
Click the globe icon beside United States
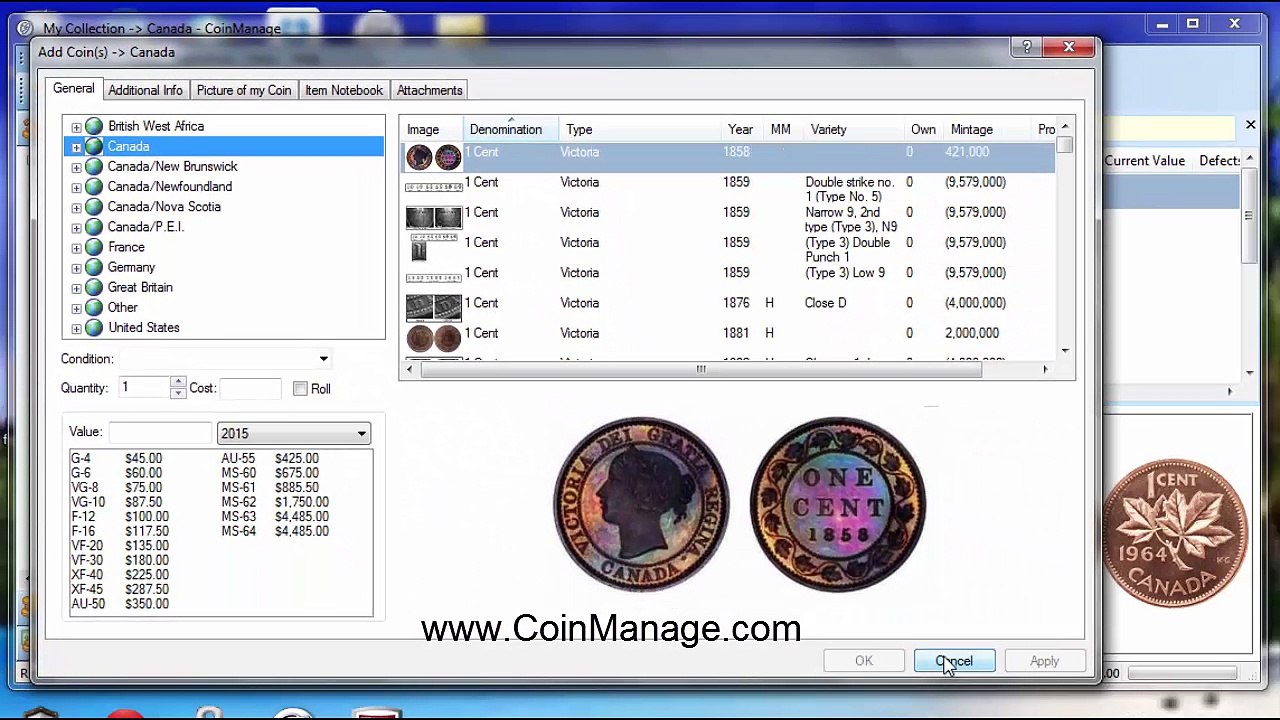click(94, 327)
